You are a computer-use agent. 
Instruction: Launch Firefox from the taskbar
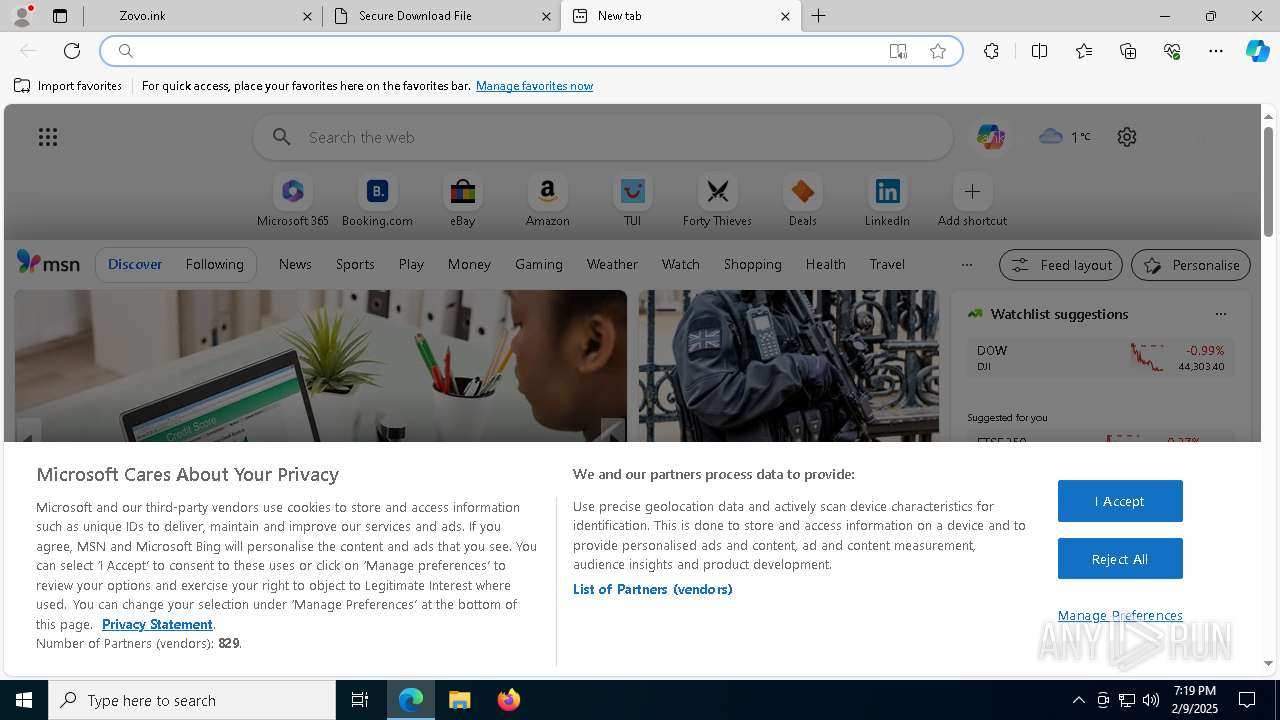509,700
